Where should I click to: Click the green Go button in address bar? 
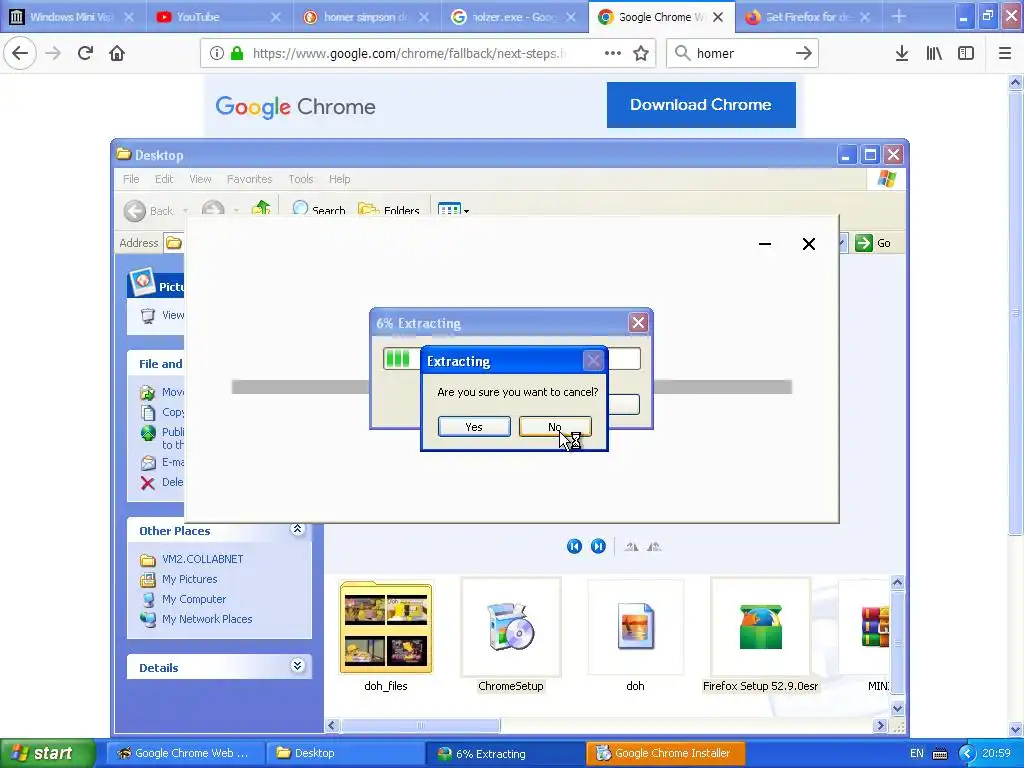coord(873,243)
